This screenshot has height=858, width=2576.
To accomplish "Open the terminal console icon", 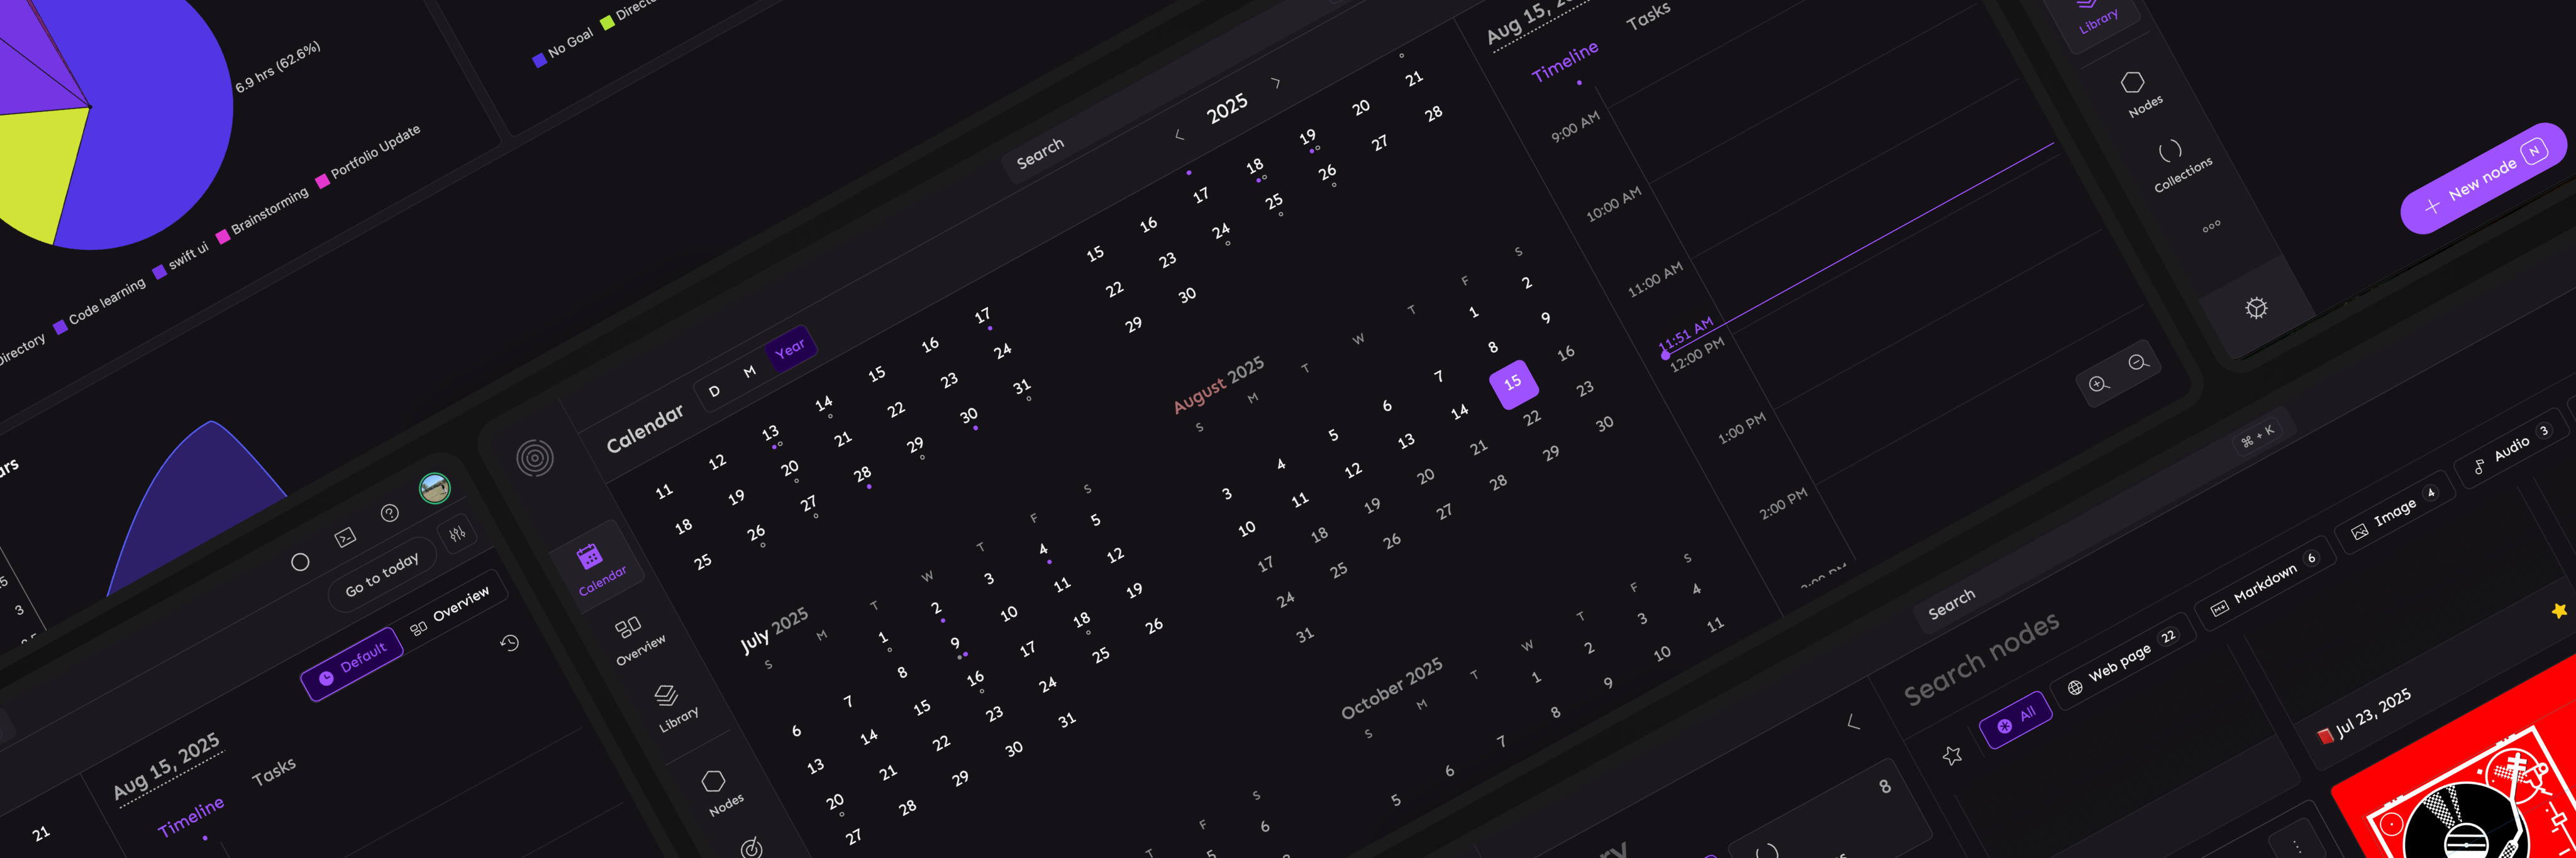I will [345, 537].
